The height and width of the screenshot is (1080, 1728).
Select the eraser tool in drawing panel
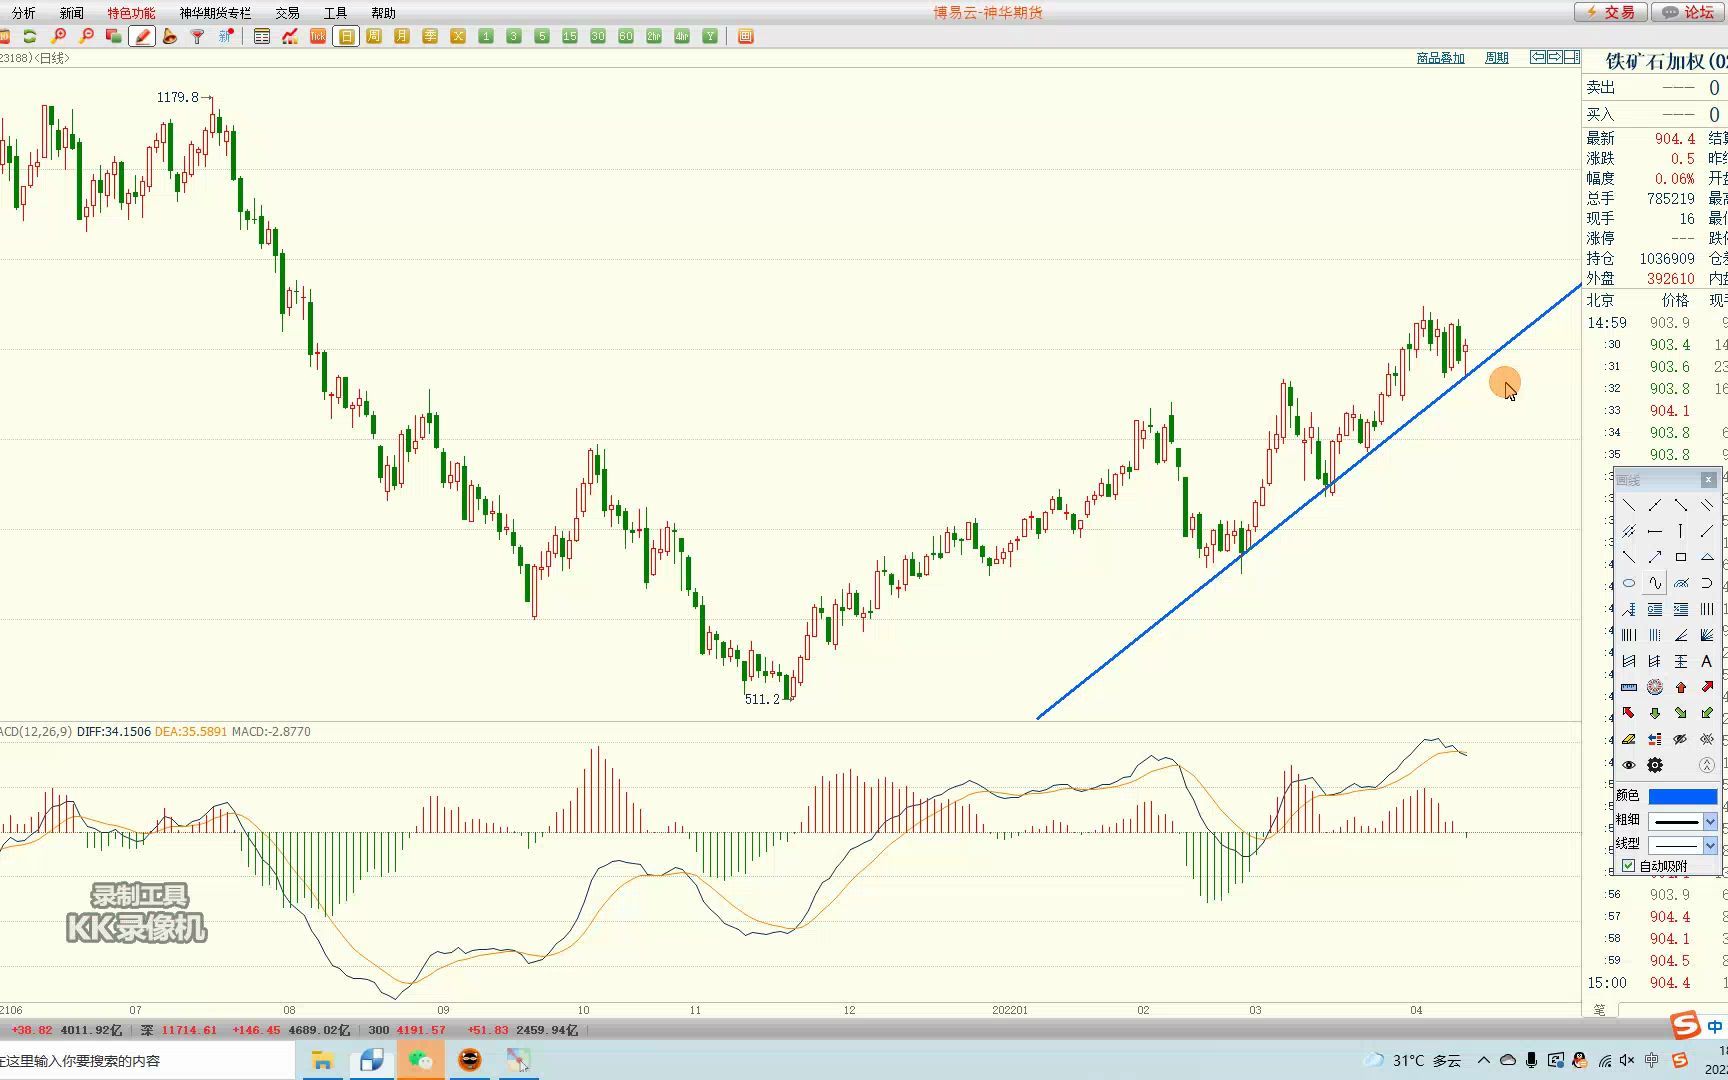pos(1629,739)
